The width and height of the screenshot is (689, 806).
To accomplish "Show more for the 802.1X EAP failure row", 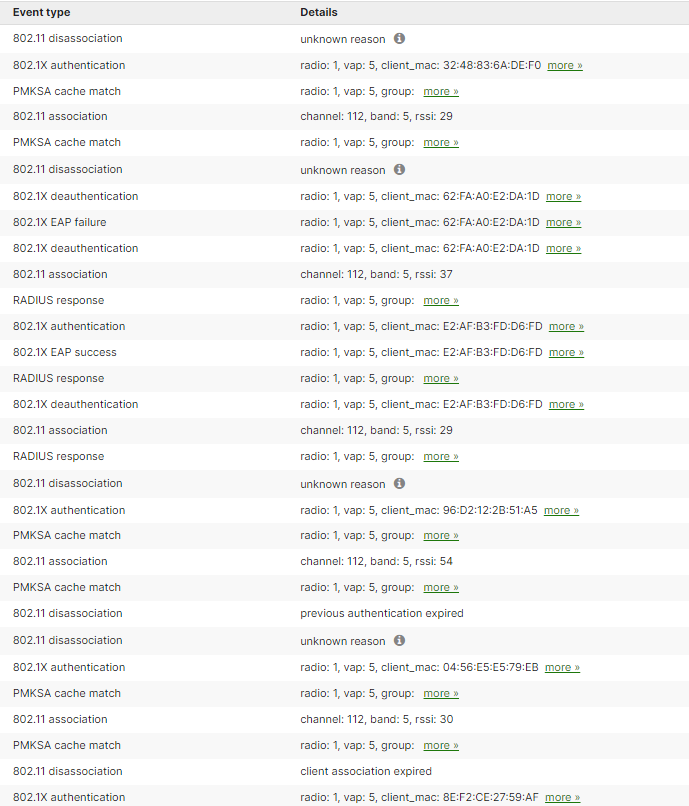I will (563, 223).
